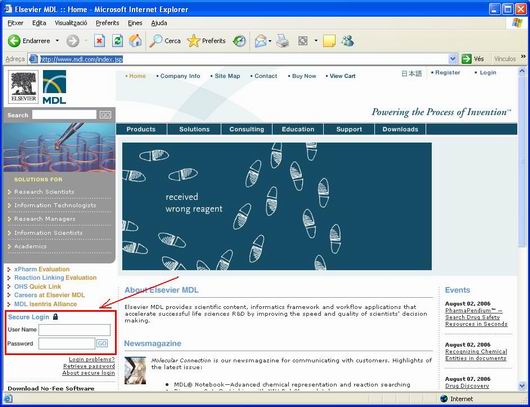Open Research Scientists solutions link
The image size is (530, 407).
pos(44,192)
